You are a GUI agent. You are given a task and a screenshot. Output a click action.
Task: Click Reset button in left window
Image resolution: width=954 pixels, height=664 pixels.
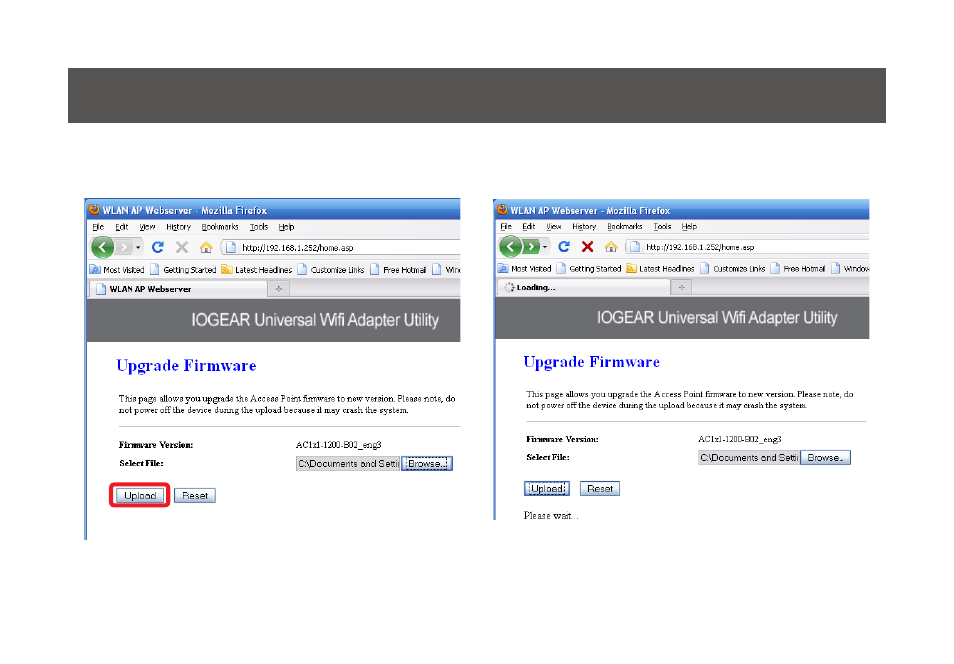pos(195,496)
